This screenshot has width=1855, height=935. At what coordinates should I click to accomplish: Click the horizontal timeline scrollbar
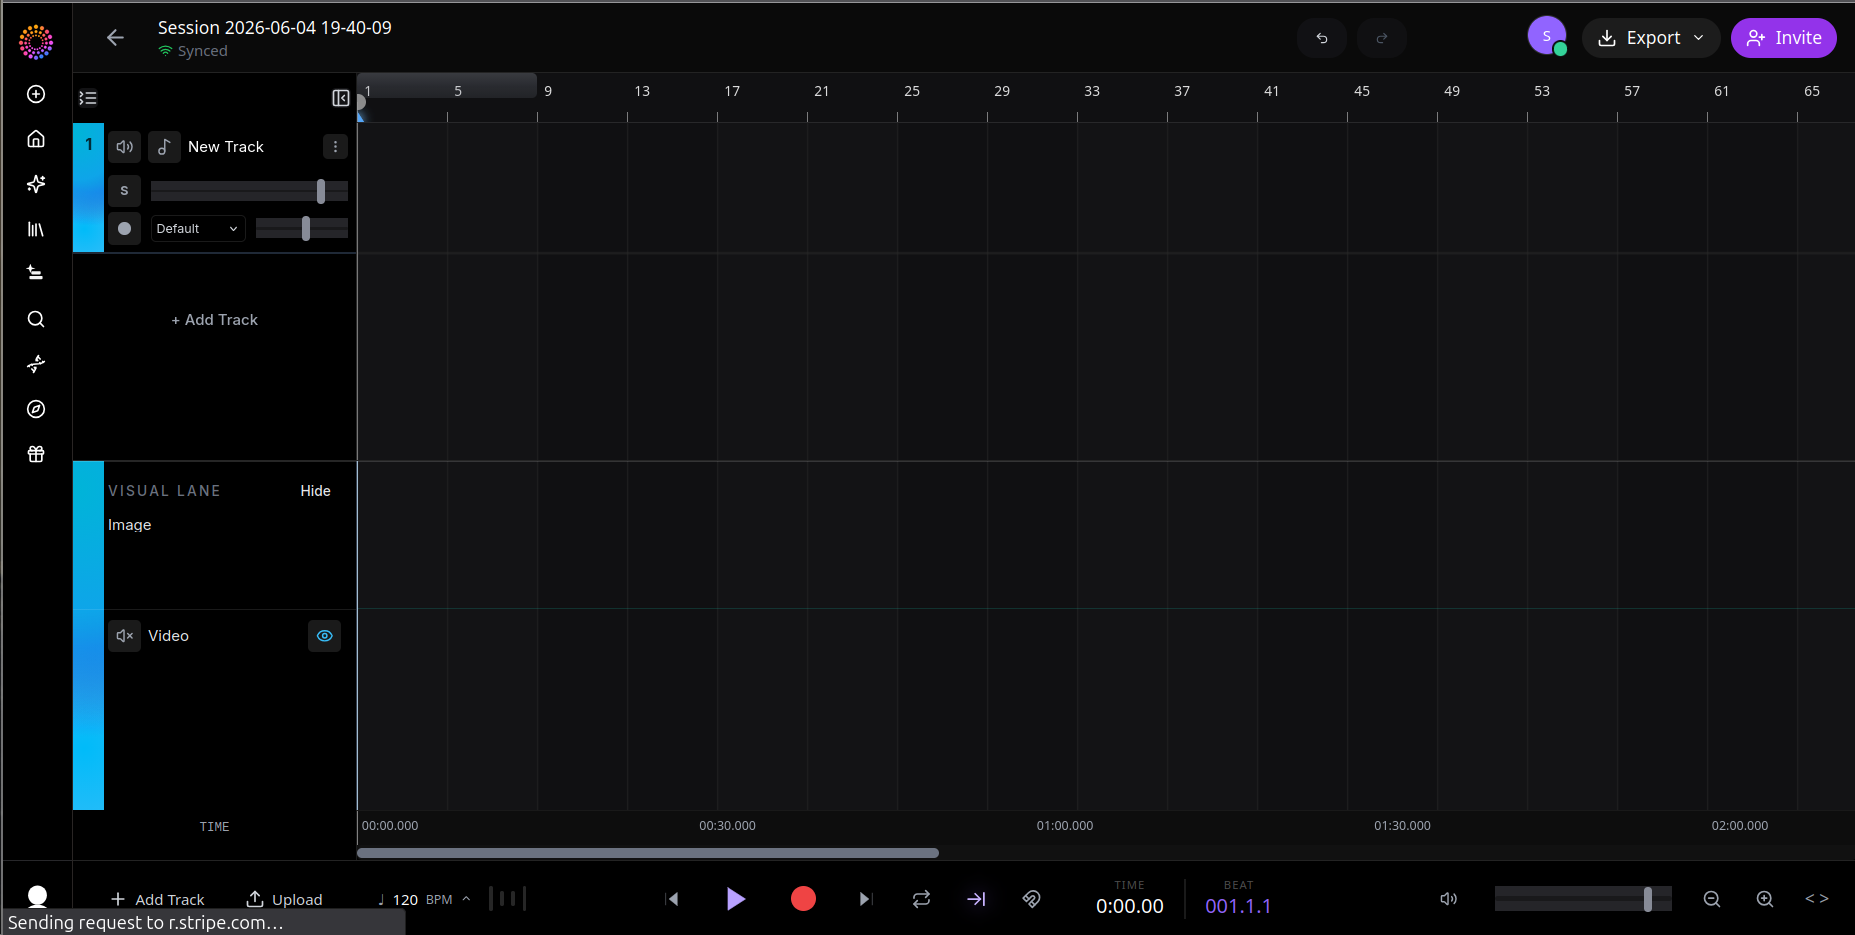(648, 853)
